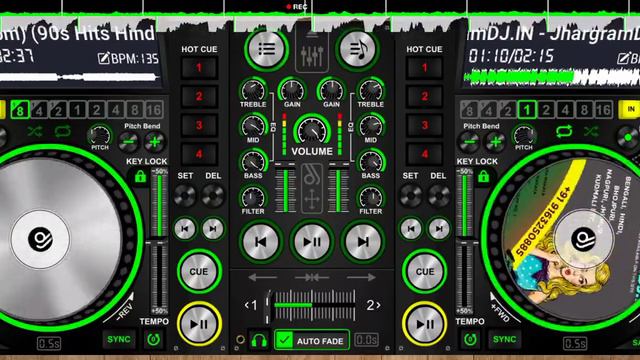Click right deck pitch bend plus

496,142
